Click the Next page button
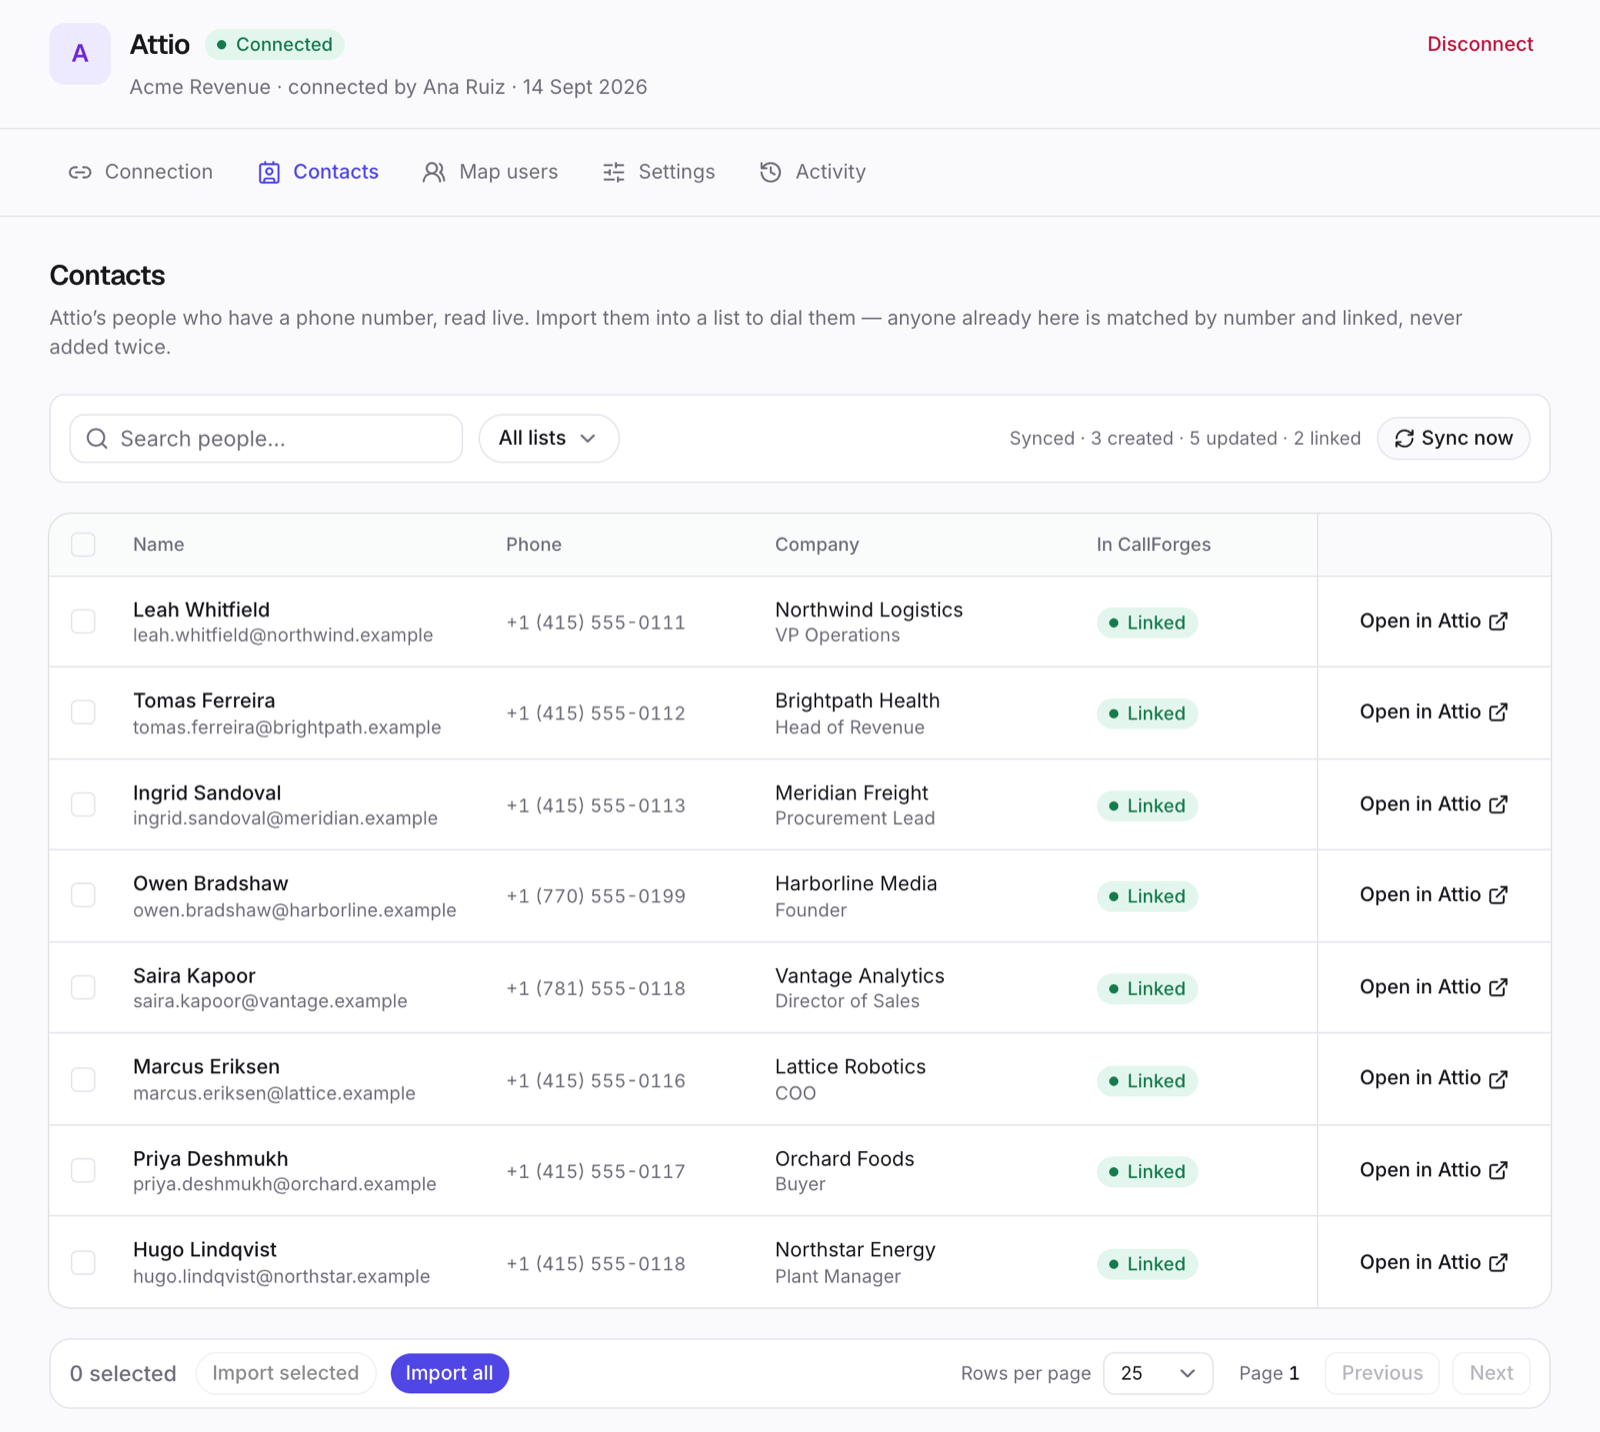 (x=1491, y=1373)
